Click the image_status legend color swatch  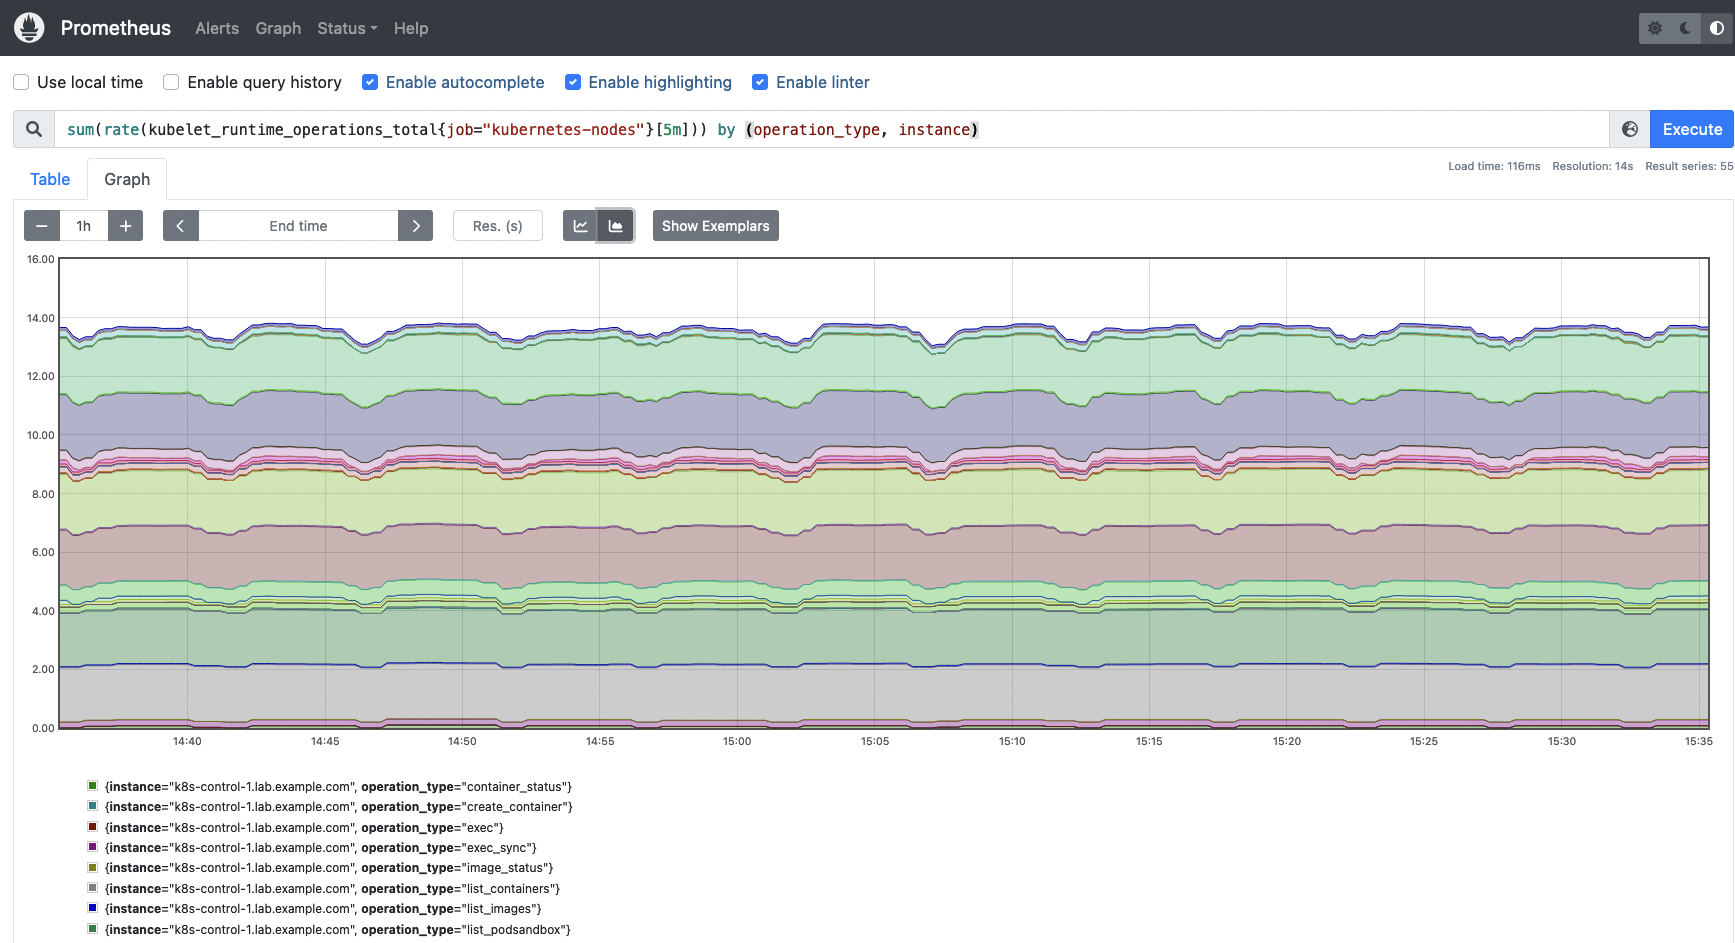click(92, 867)
